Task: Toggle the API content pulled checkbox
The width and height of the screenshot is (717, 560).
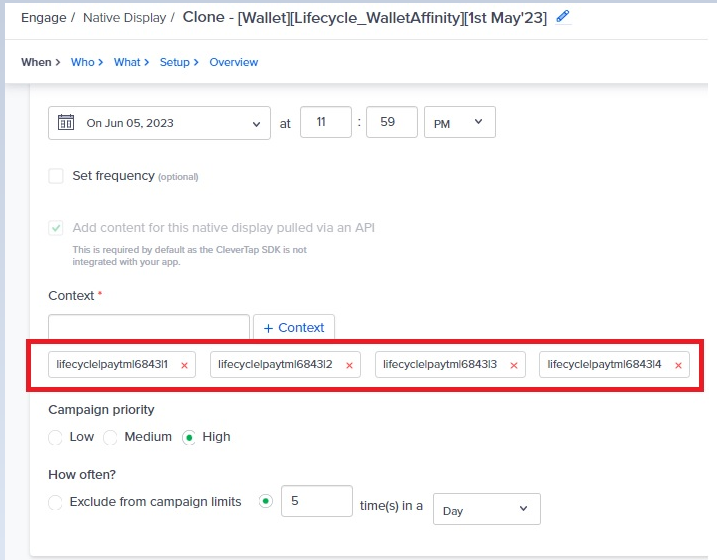Action: (56, 228)
